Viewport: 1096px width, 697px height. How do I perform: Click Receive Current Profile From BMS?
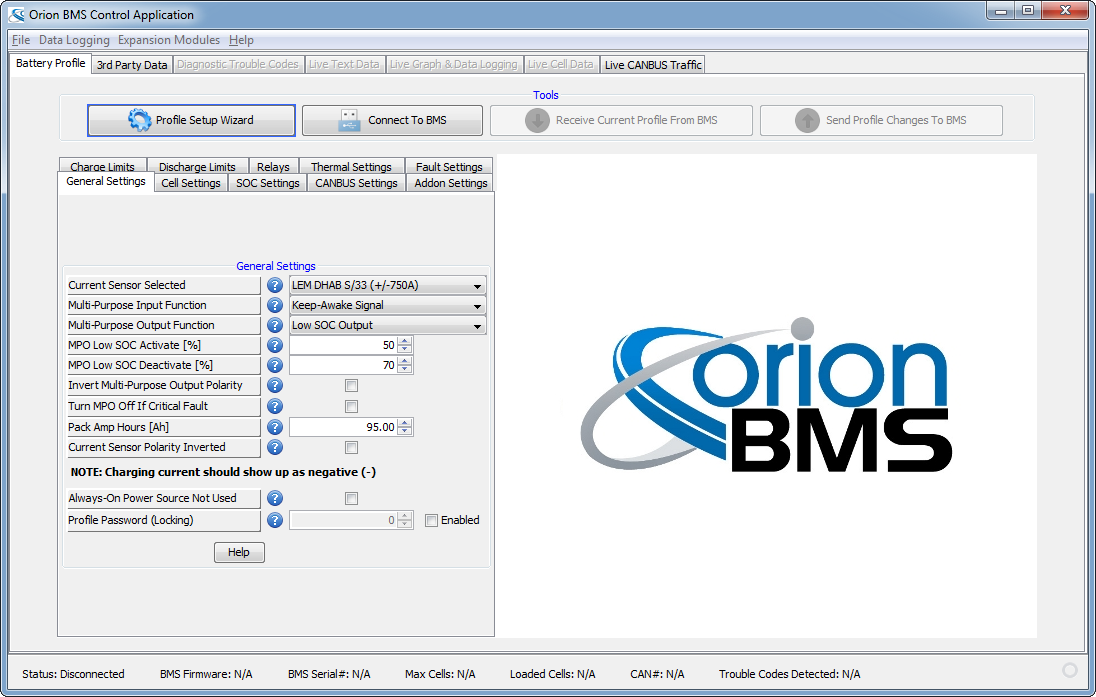pos(621,120)
